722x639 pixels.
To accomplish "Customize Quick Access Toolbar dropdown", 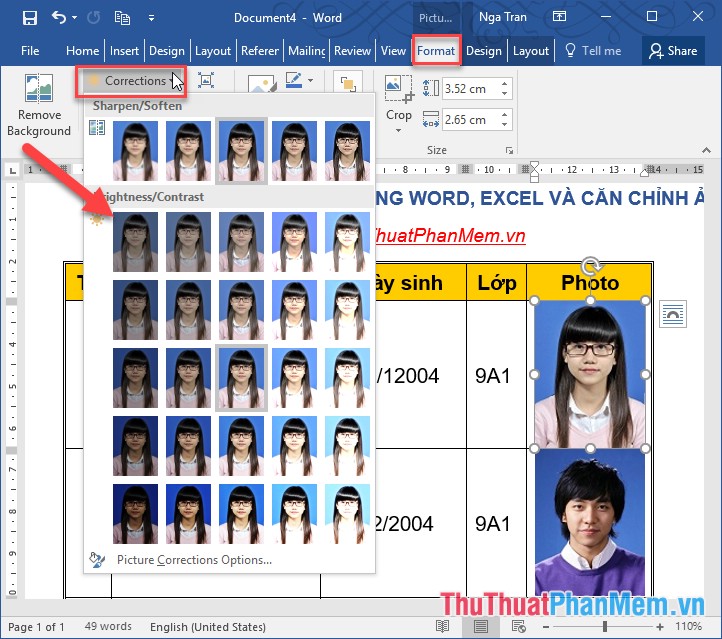I will tap(151, 18).
